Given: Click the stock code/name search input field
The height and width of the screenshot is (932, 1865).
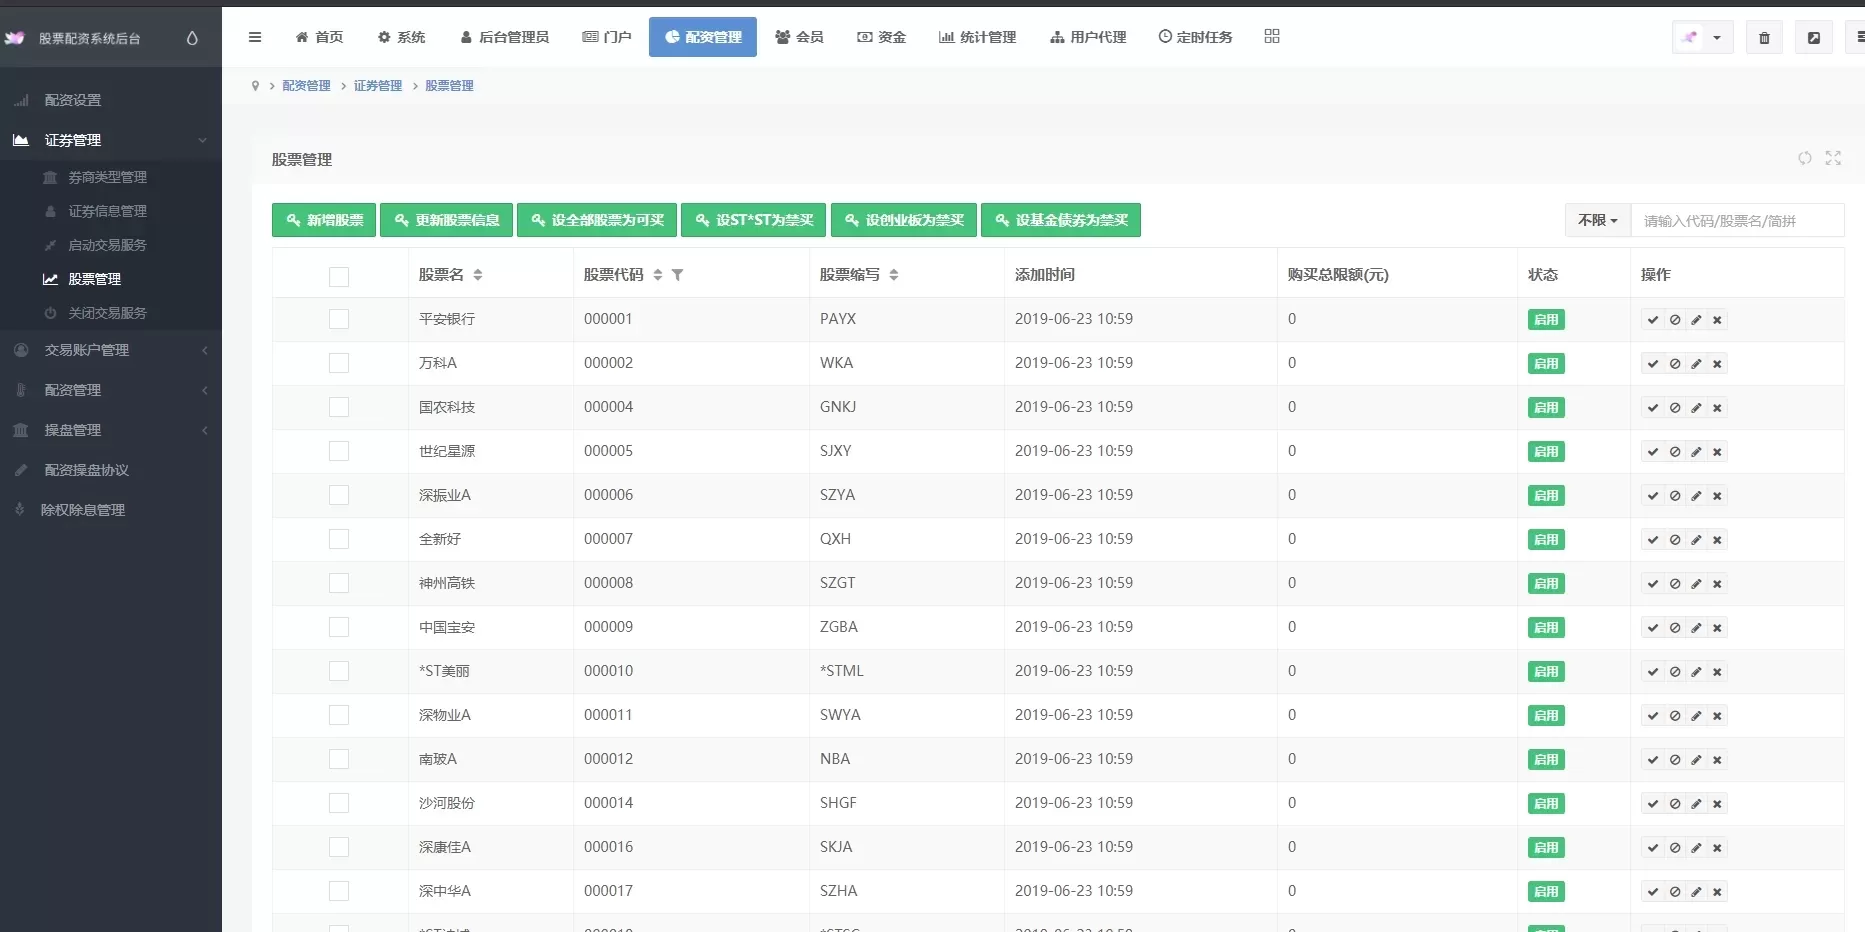Looking at the screenshot, I should tap(1737, 220).
